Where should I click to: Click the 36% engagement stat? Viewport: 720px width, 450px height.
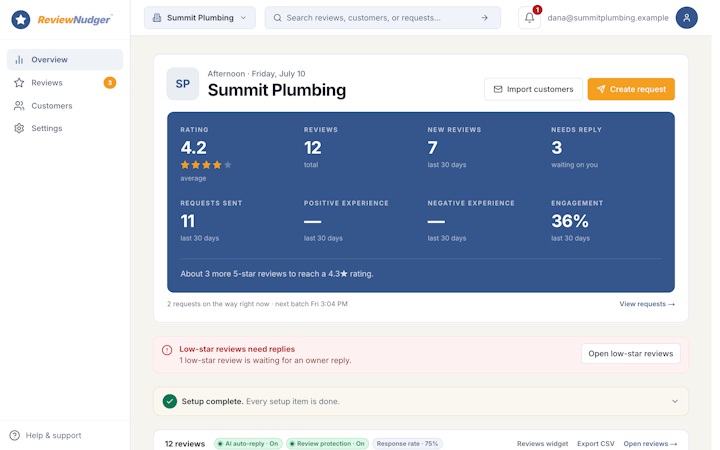click(x=570, y=221)
